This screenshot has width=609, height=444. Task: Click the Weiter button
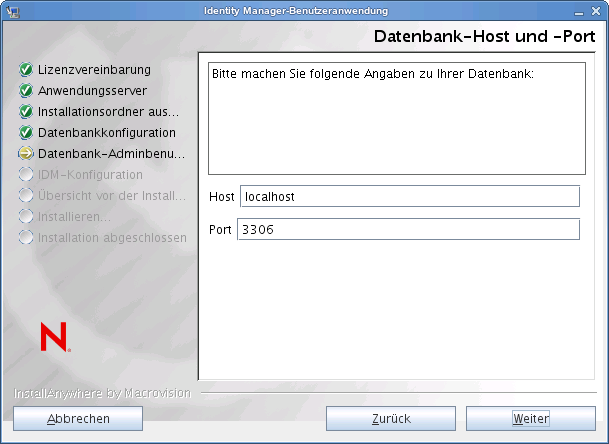(531, 418)
